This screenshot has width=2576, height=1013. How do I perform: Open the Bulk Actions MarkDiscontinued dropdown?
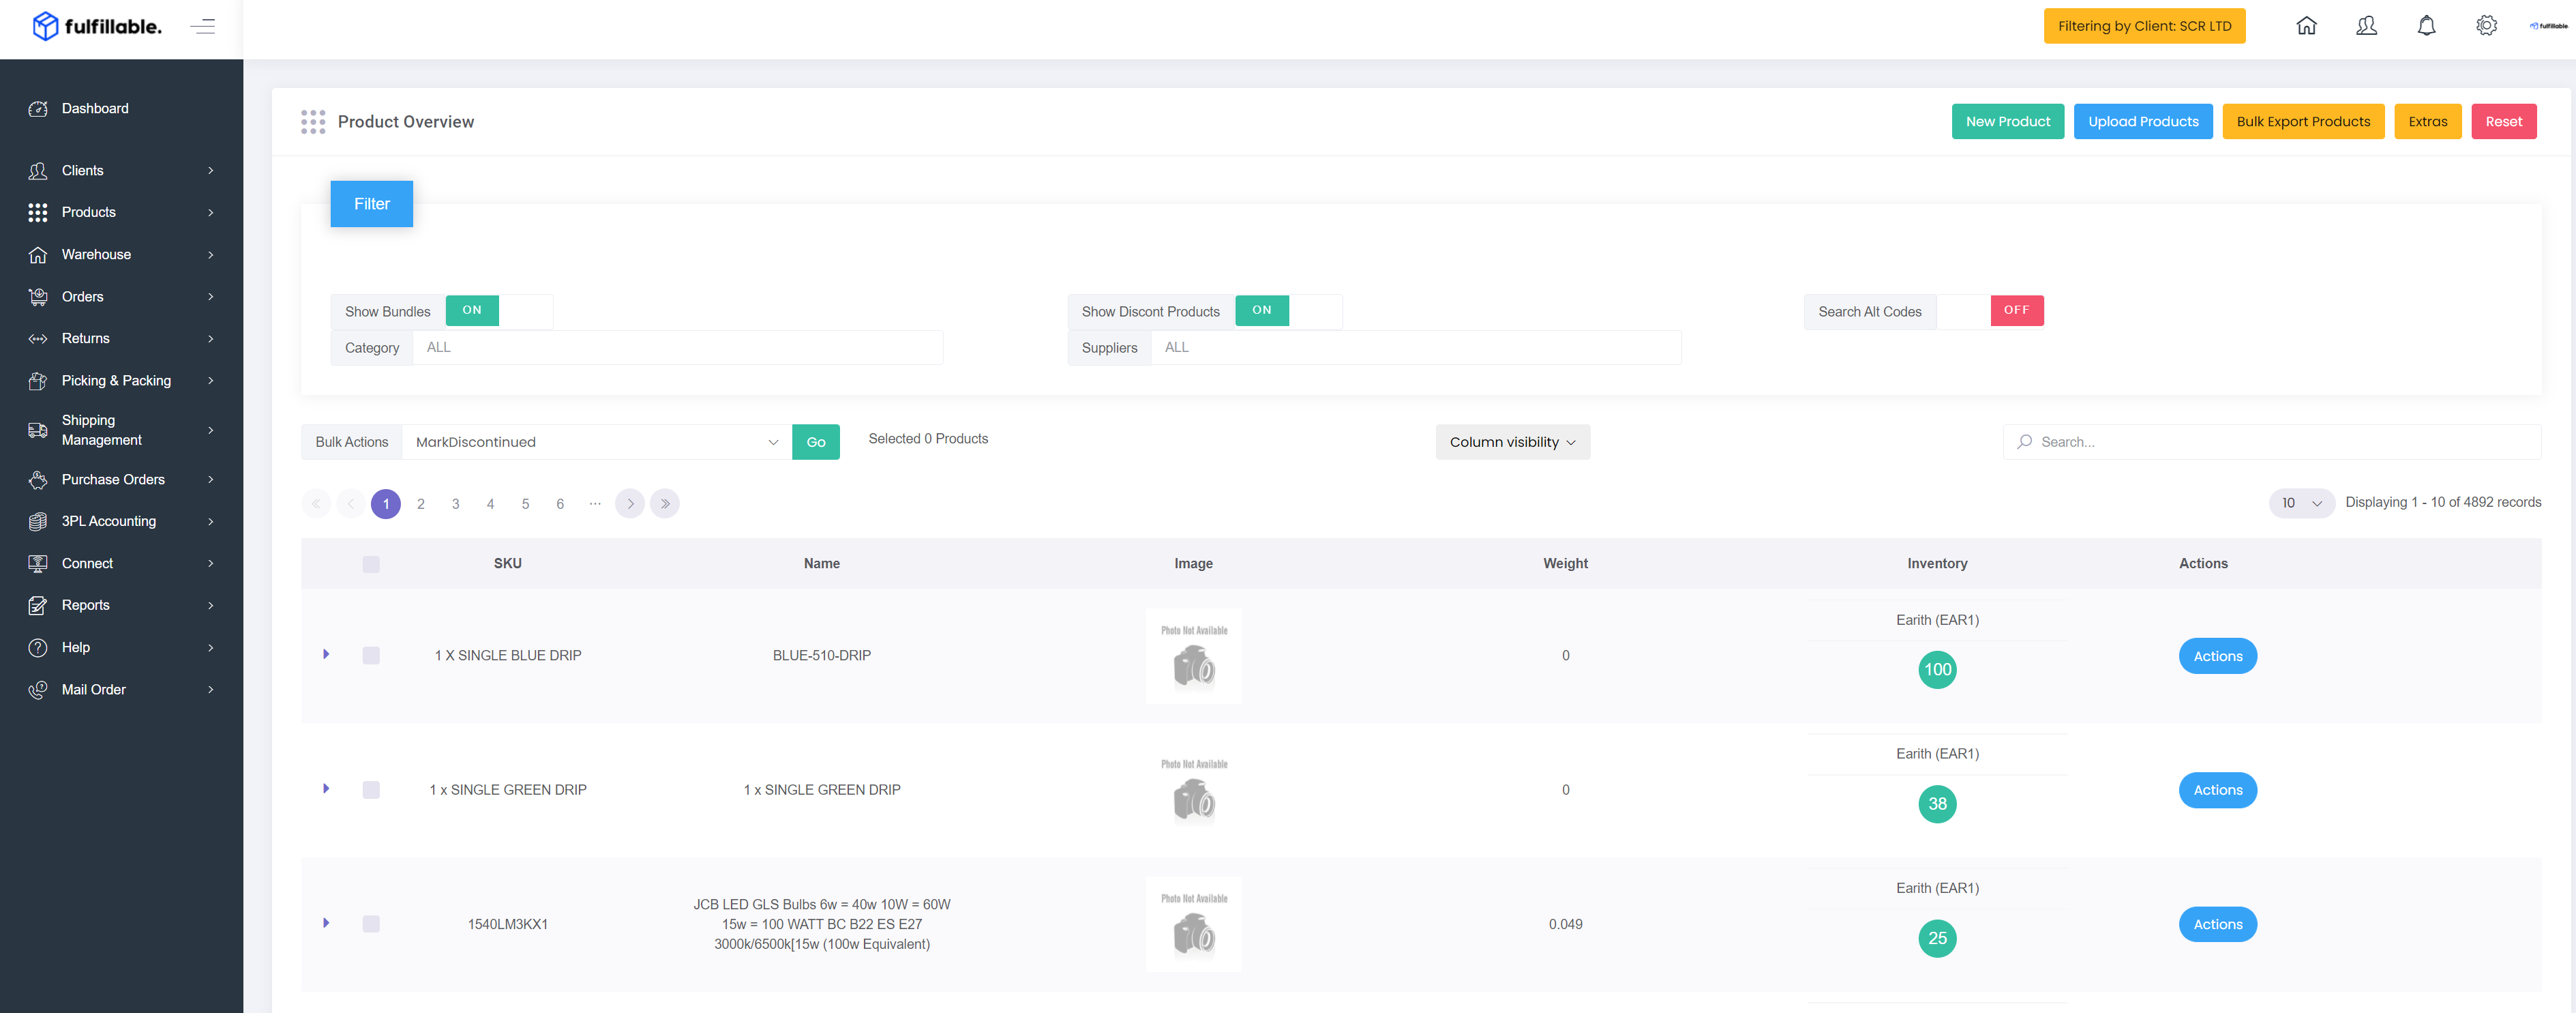pos(596,442)
